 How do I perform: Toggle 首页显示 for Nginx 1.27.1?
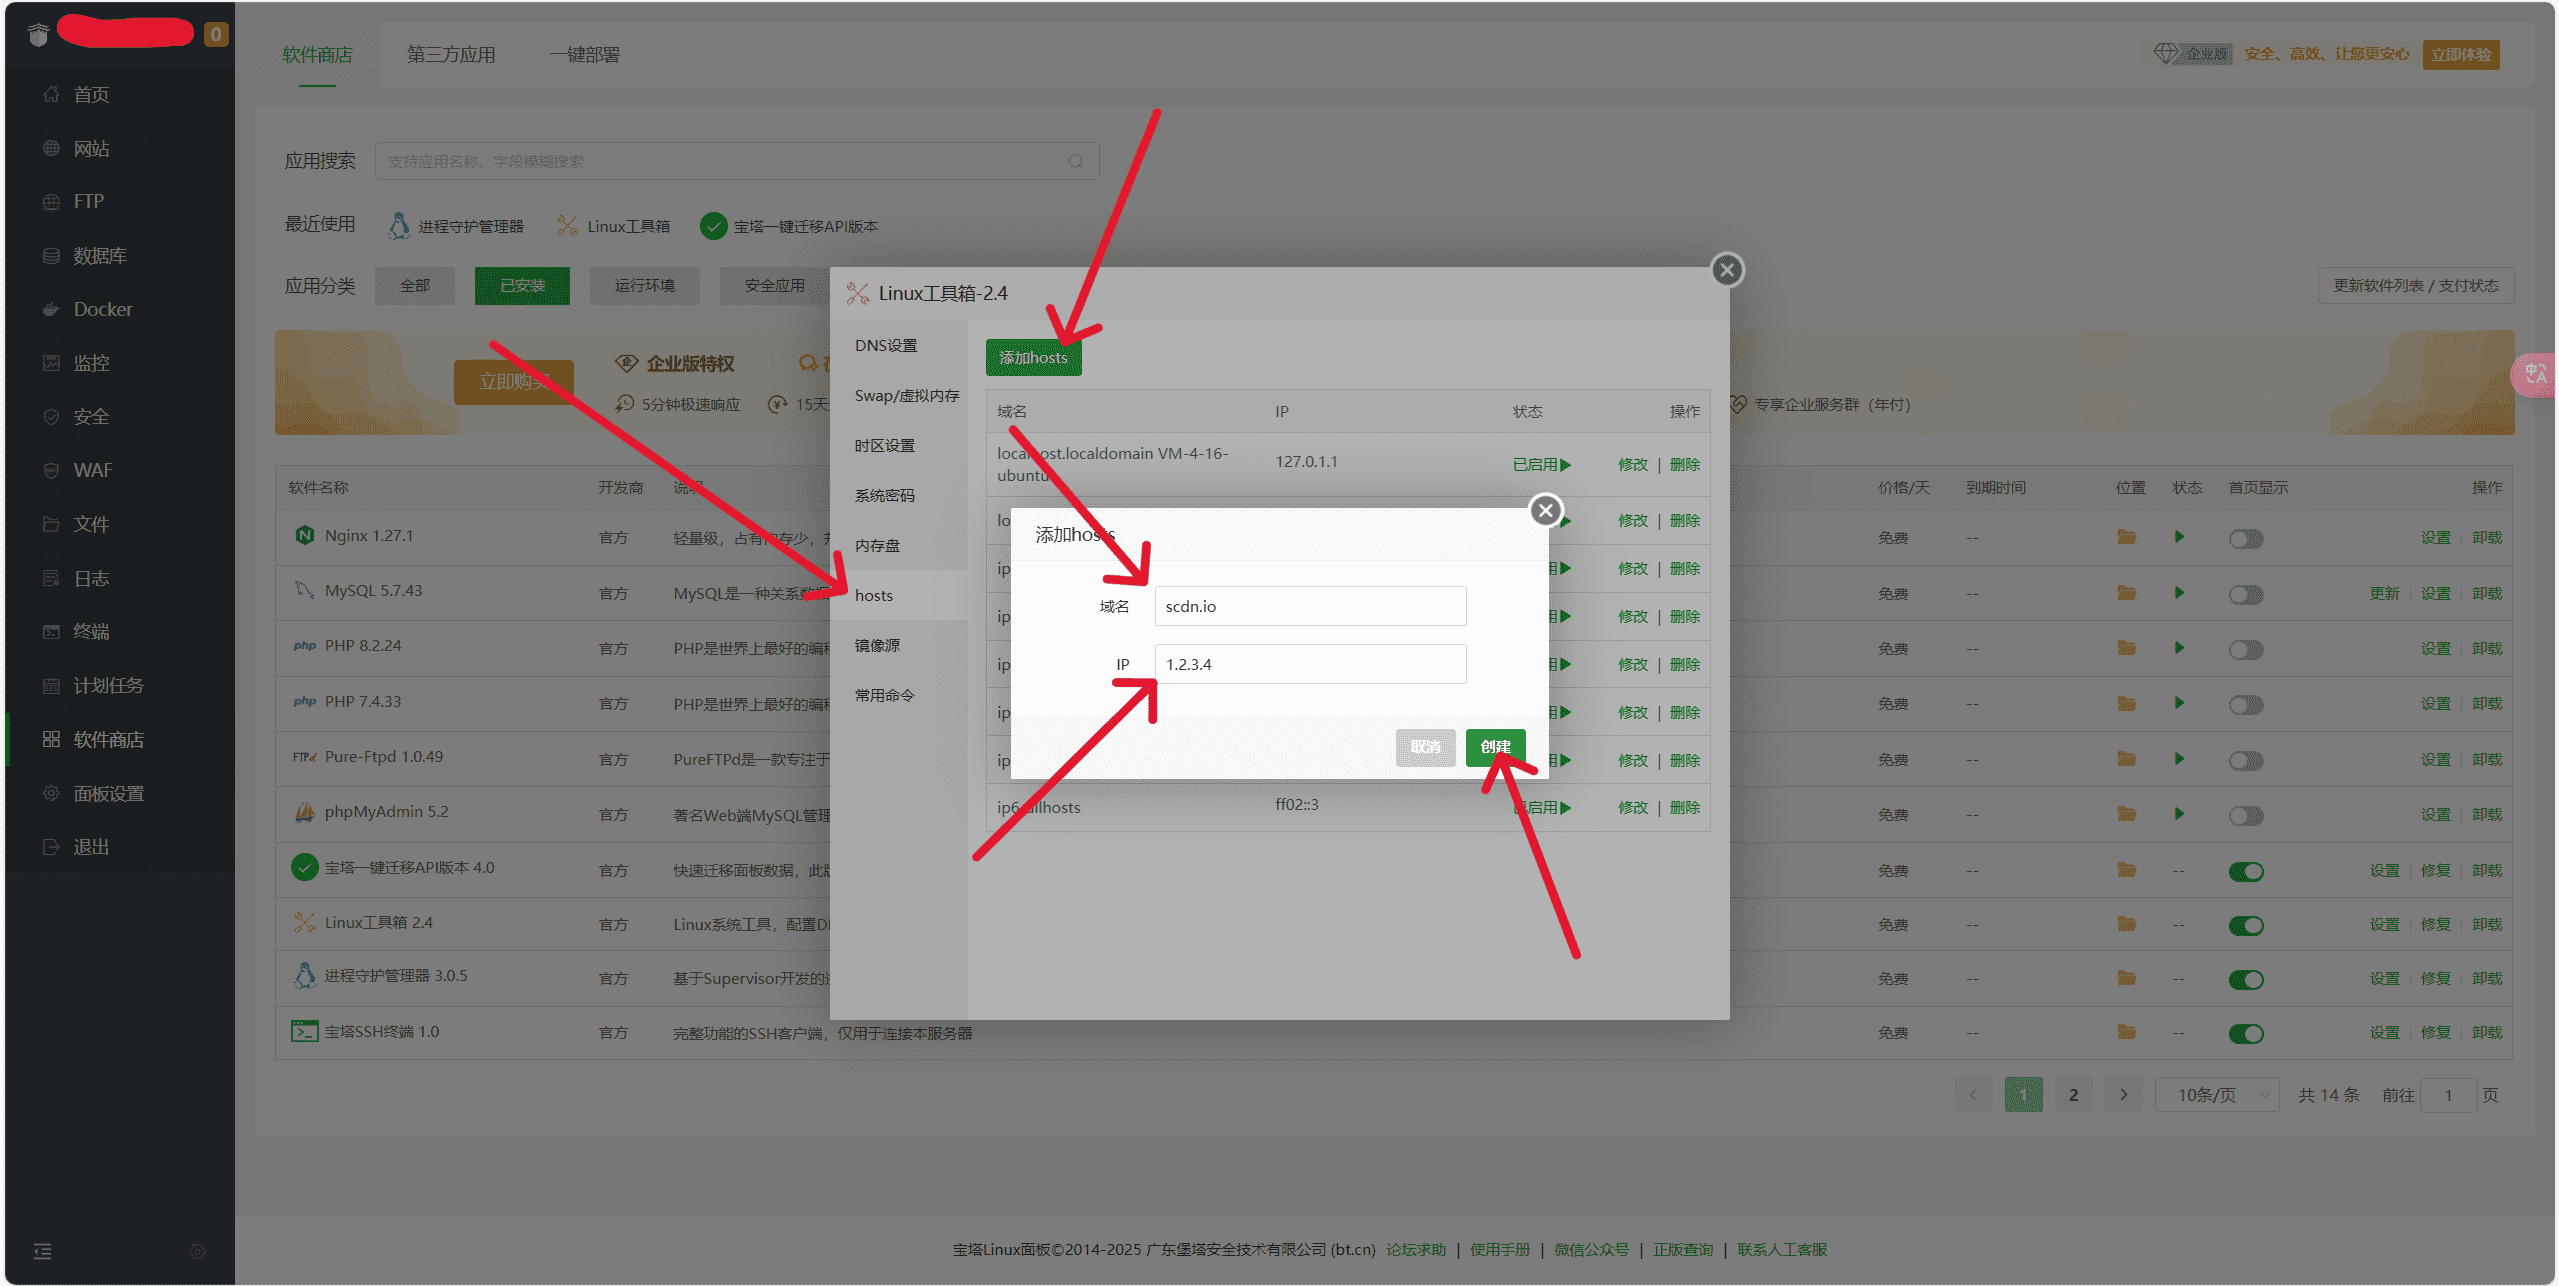2246,539
